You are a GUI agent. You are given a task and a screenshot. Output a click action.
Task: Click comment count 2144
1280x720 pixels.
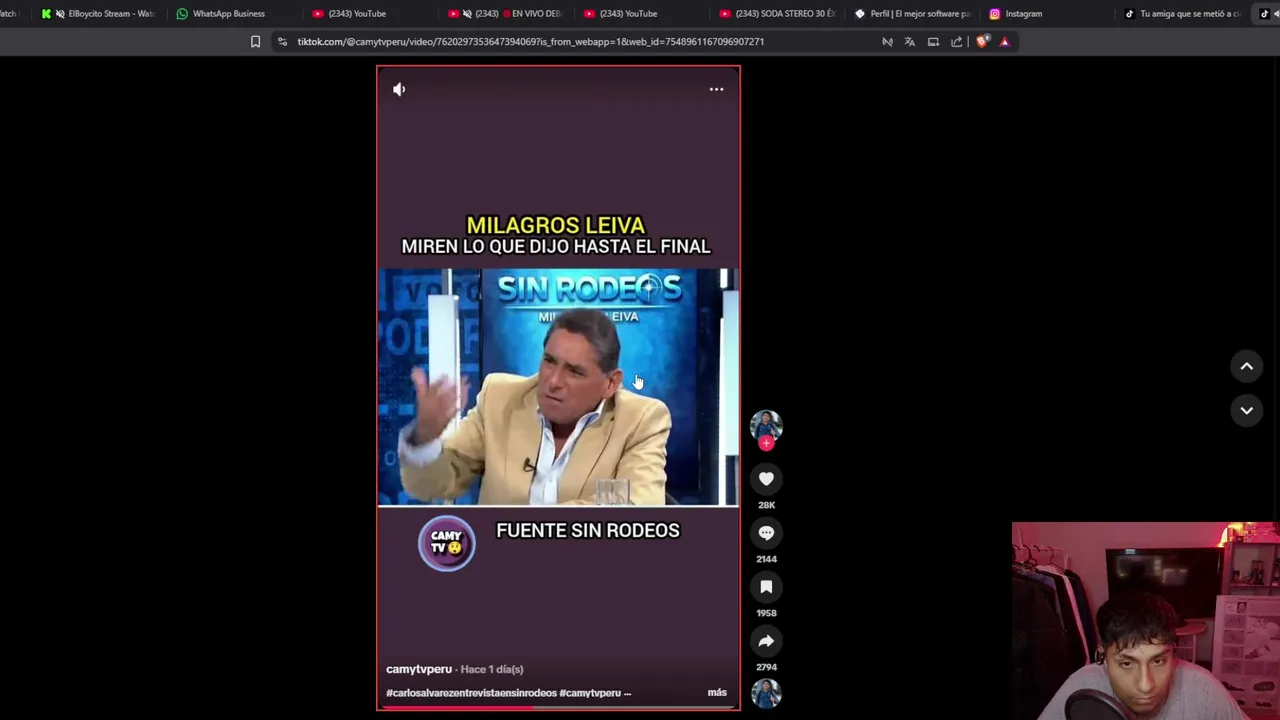pos(766,559)
